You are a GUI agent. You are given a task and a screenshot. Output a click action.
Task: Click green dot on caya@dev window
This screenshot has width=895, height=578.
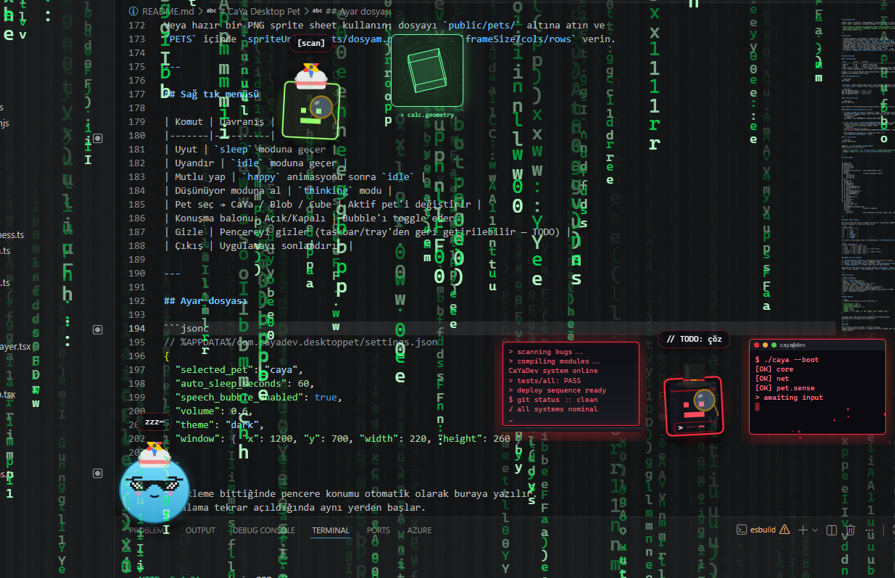click(x=774, y=345)
